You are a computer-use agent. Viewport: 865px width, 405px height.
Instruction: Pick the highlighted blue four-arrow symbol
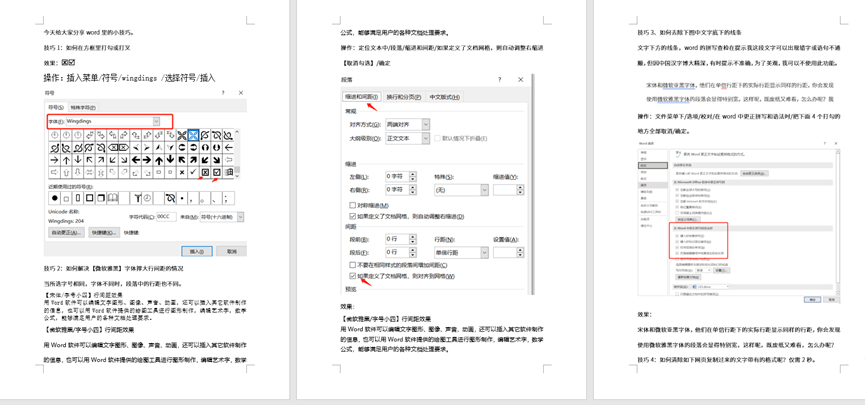193,135
